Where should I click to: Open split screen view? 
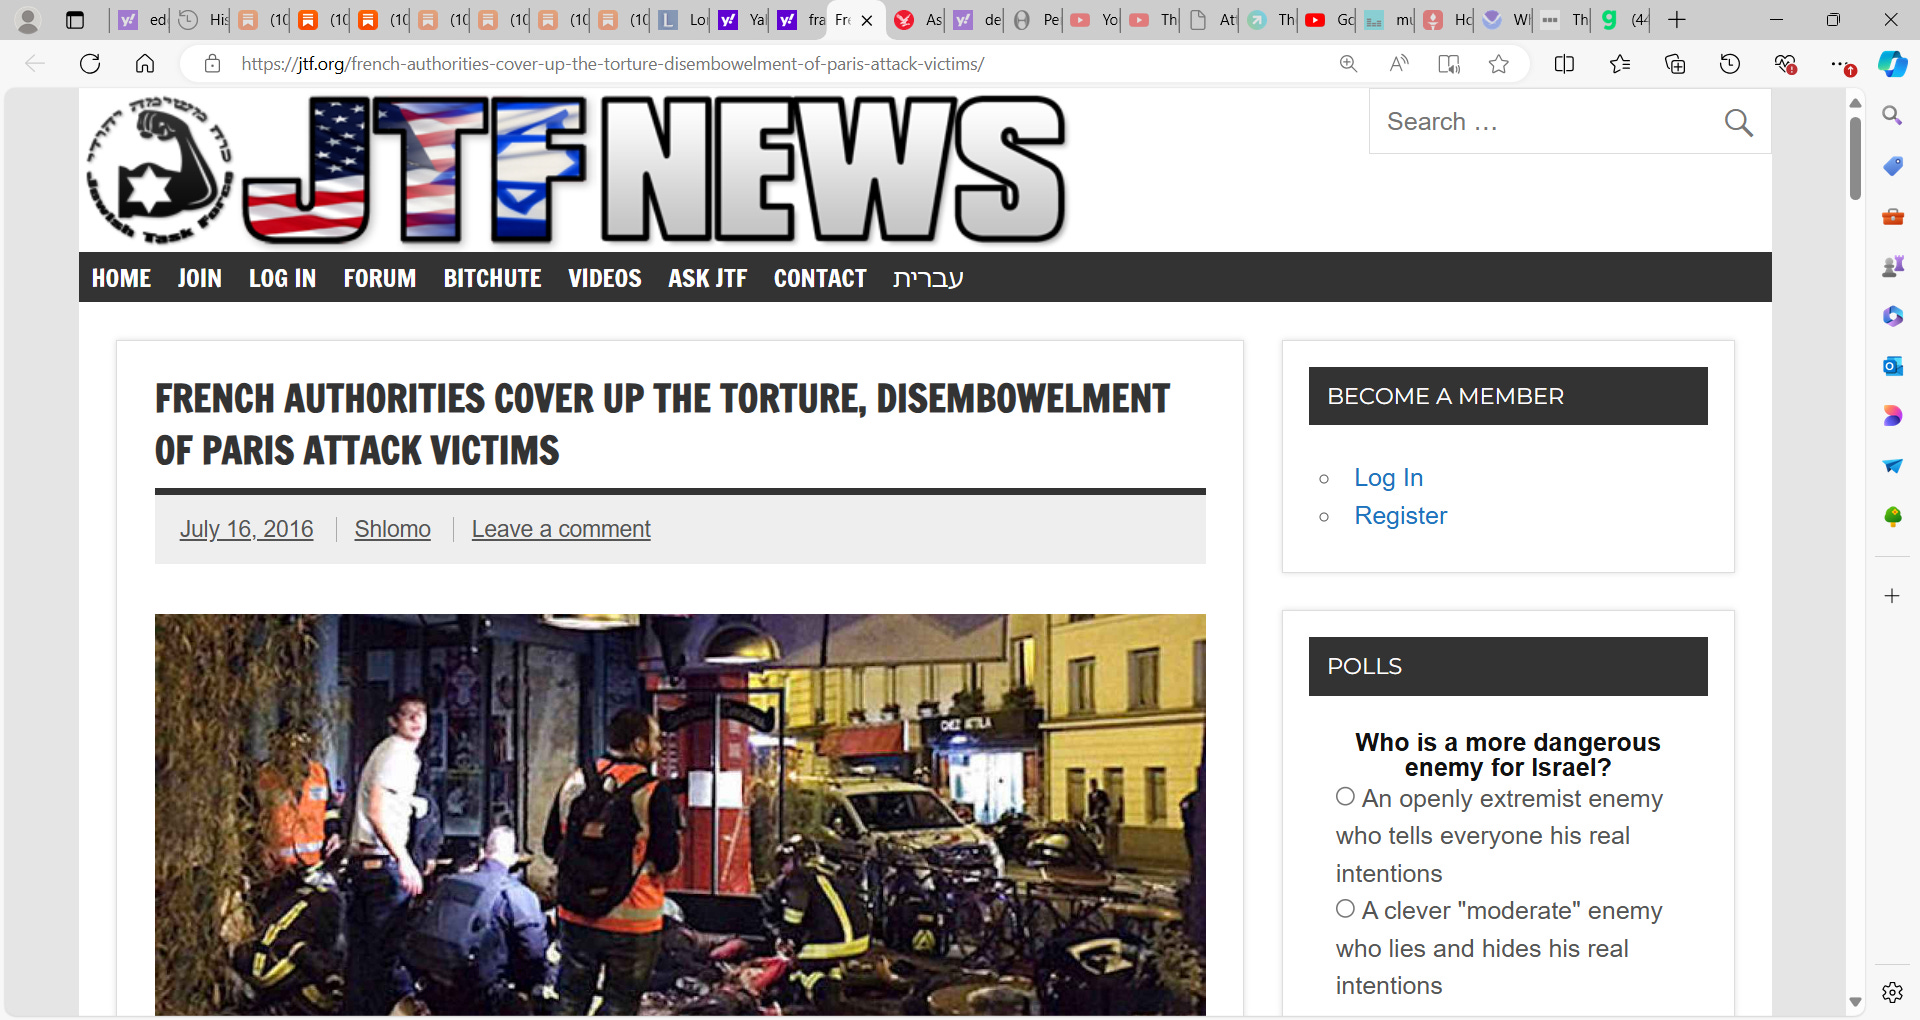tap(1565, 64)
